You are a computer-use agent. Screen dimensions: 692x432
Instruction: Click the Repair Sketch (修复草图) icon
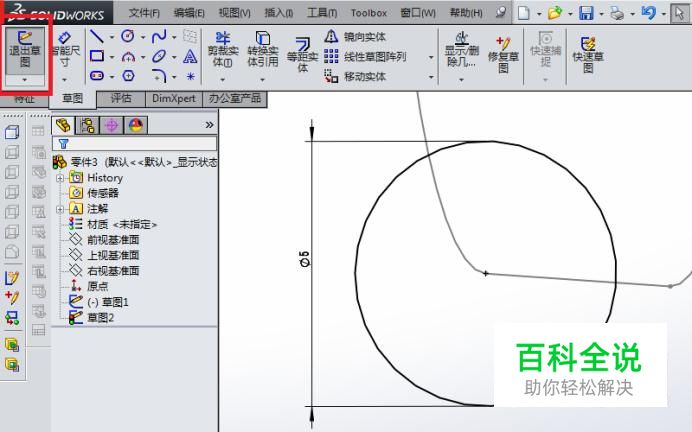503,52
